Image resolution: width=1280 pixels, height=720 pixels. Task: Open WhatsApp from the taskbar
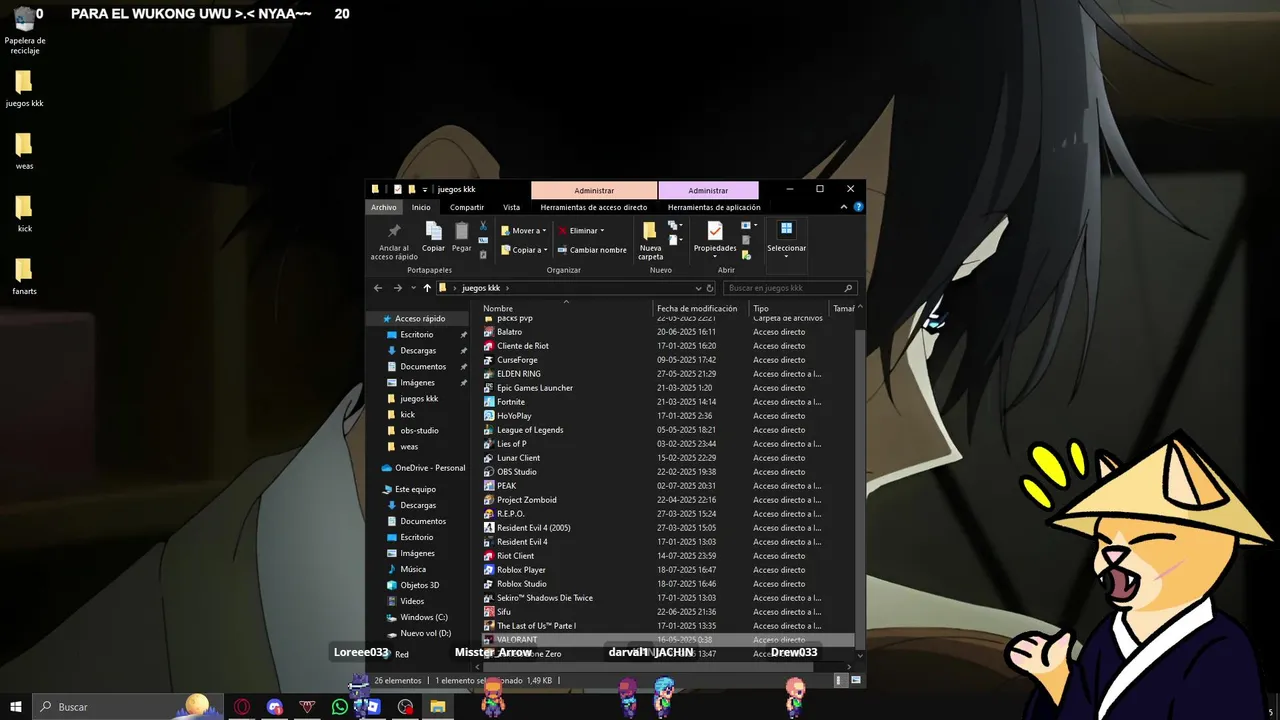click(x=340, y=707)
